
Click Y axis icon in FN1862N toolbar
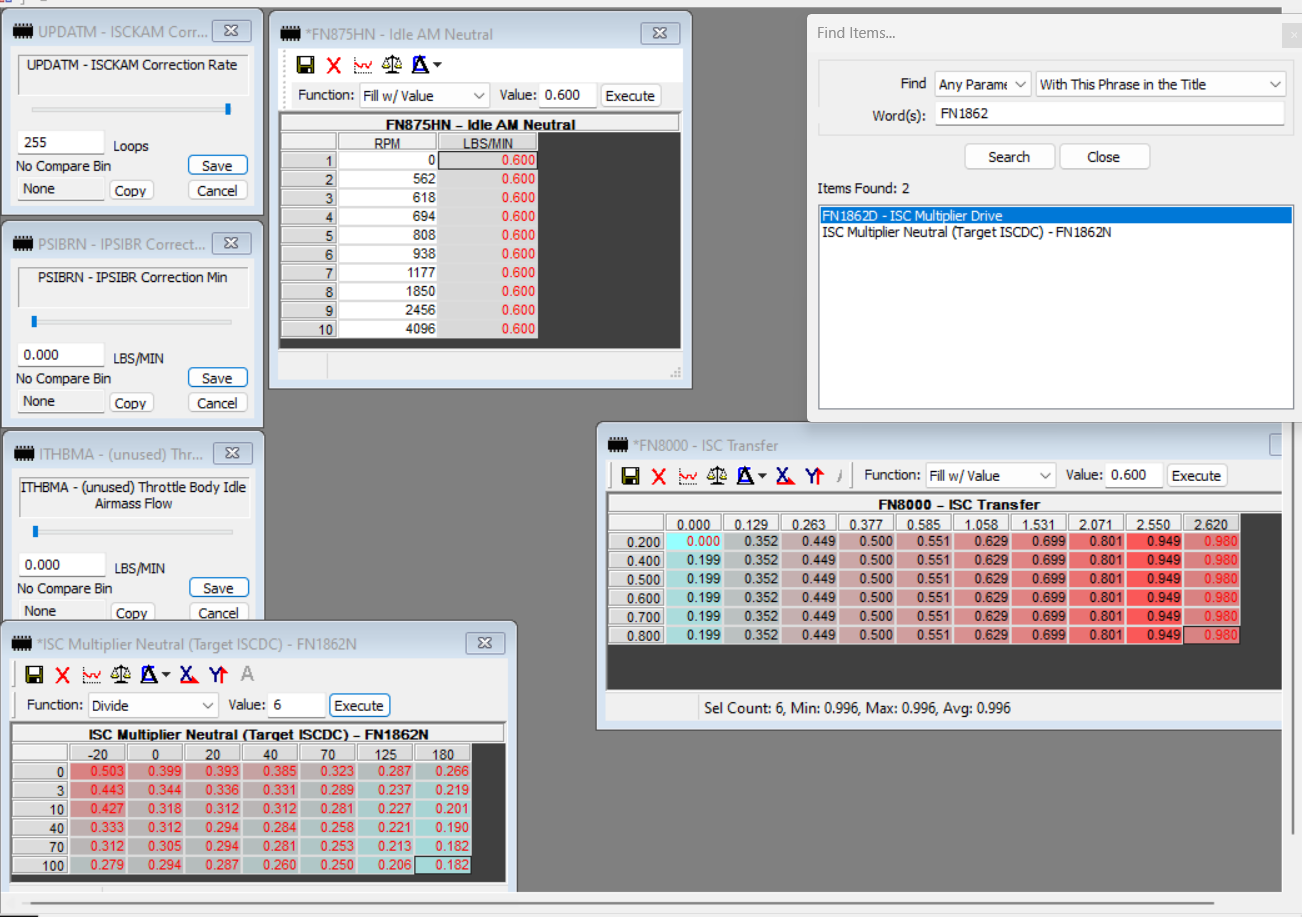tap(218, 674)
